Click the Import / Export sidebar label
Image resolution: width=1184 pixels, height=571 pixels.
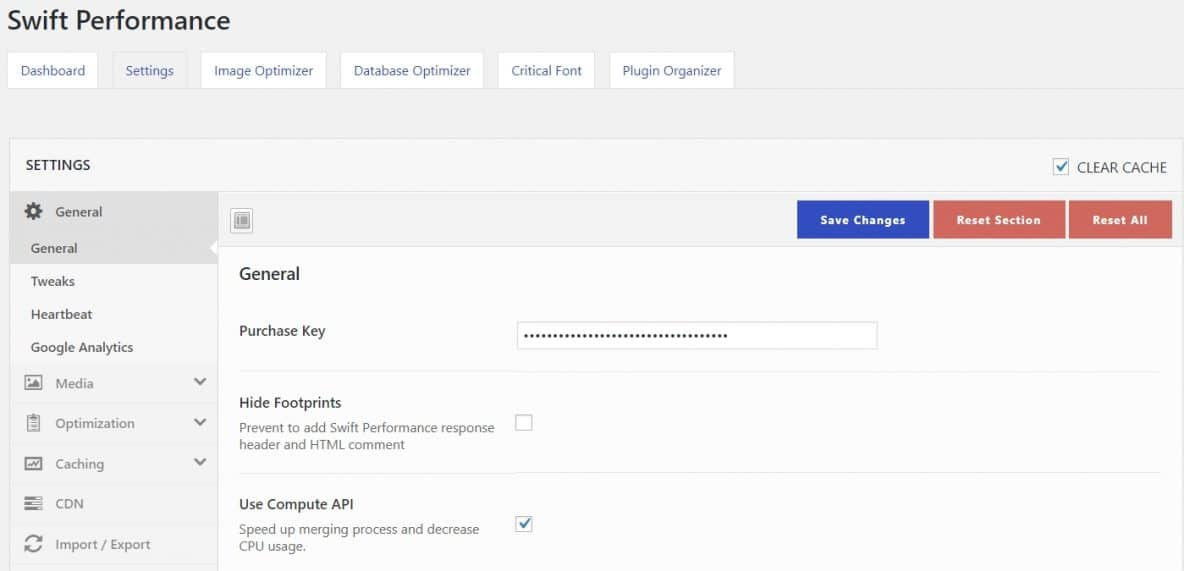[103, 545]
